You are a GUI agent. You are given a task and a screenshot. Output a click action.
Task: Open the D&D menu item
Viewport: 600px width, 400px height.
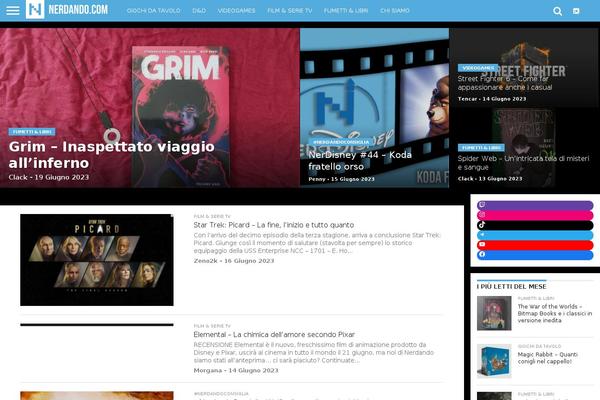pyautogui.click(x=199, y=11)
